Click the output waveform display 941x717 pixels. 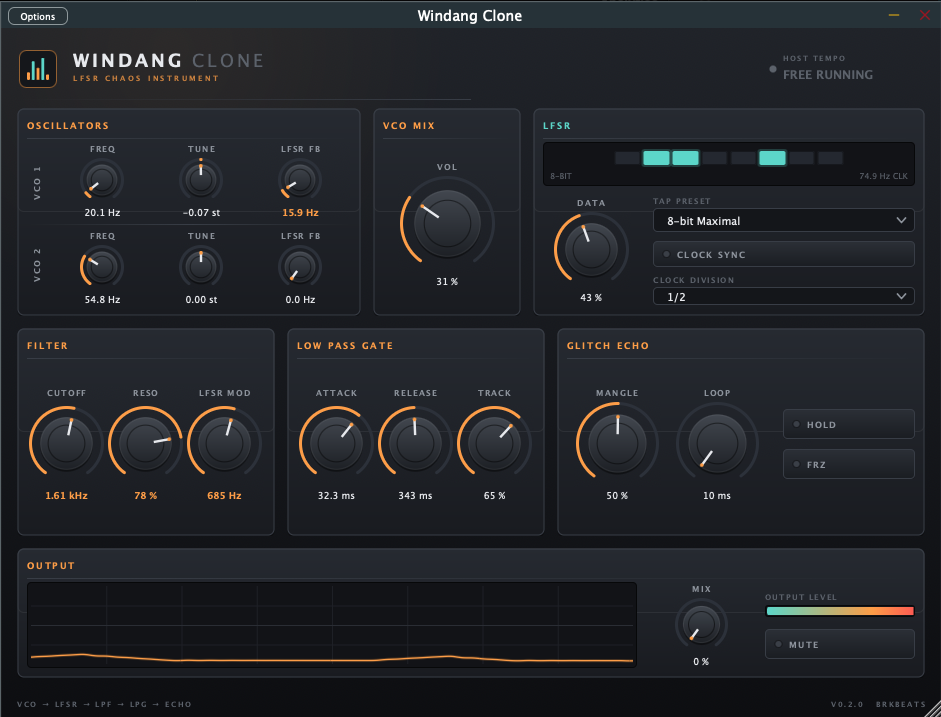332,625
